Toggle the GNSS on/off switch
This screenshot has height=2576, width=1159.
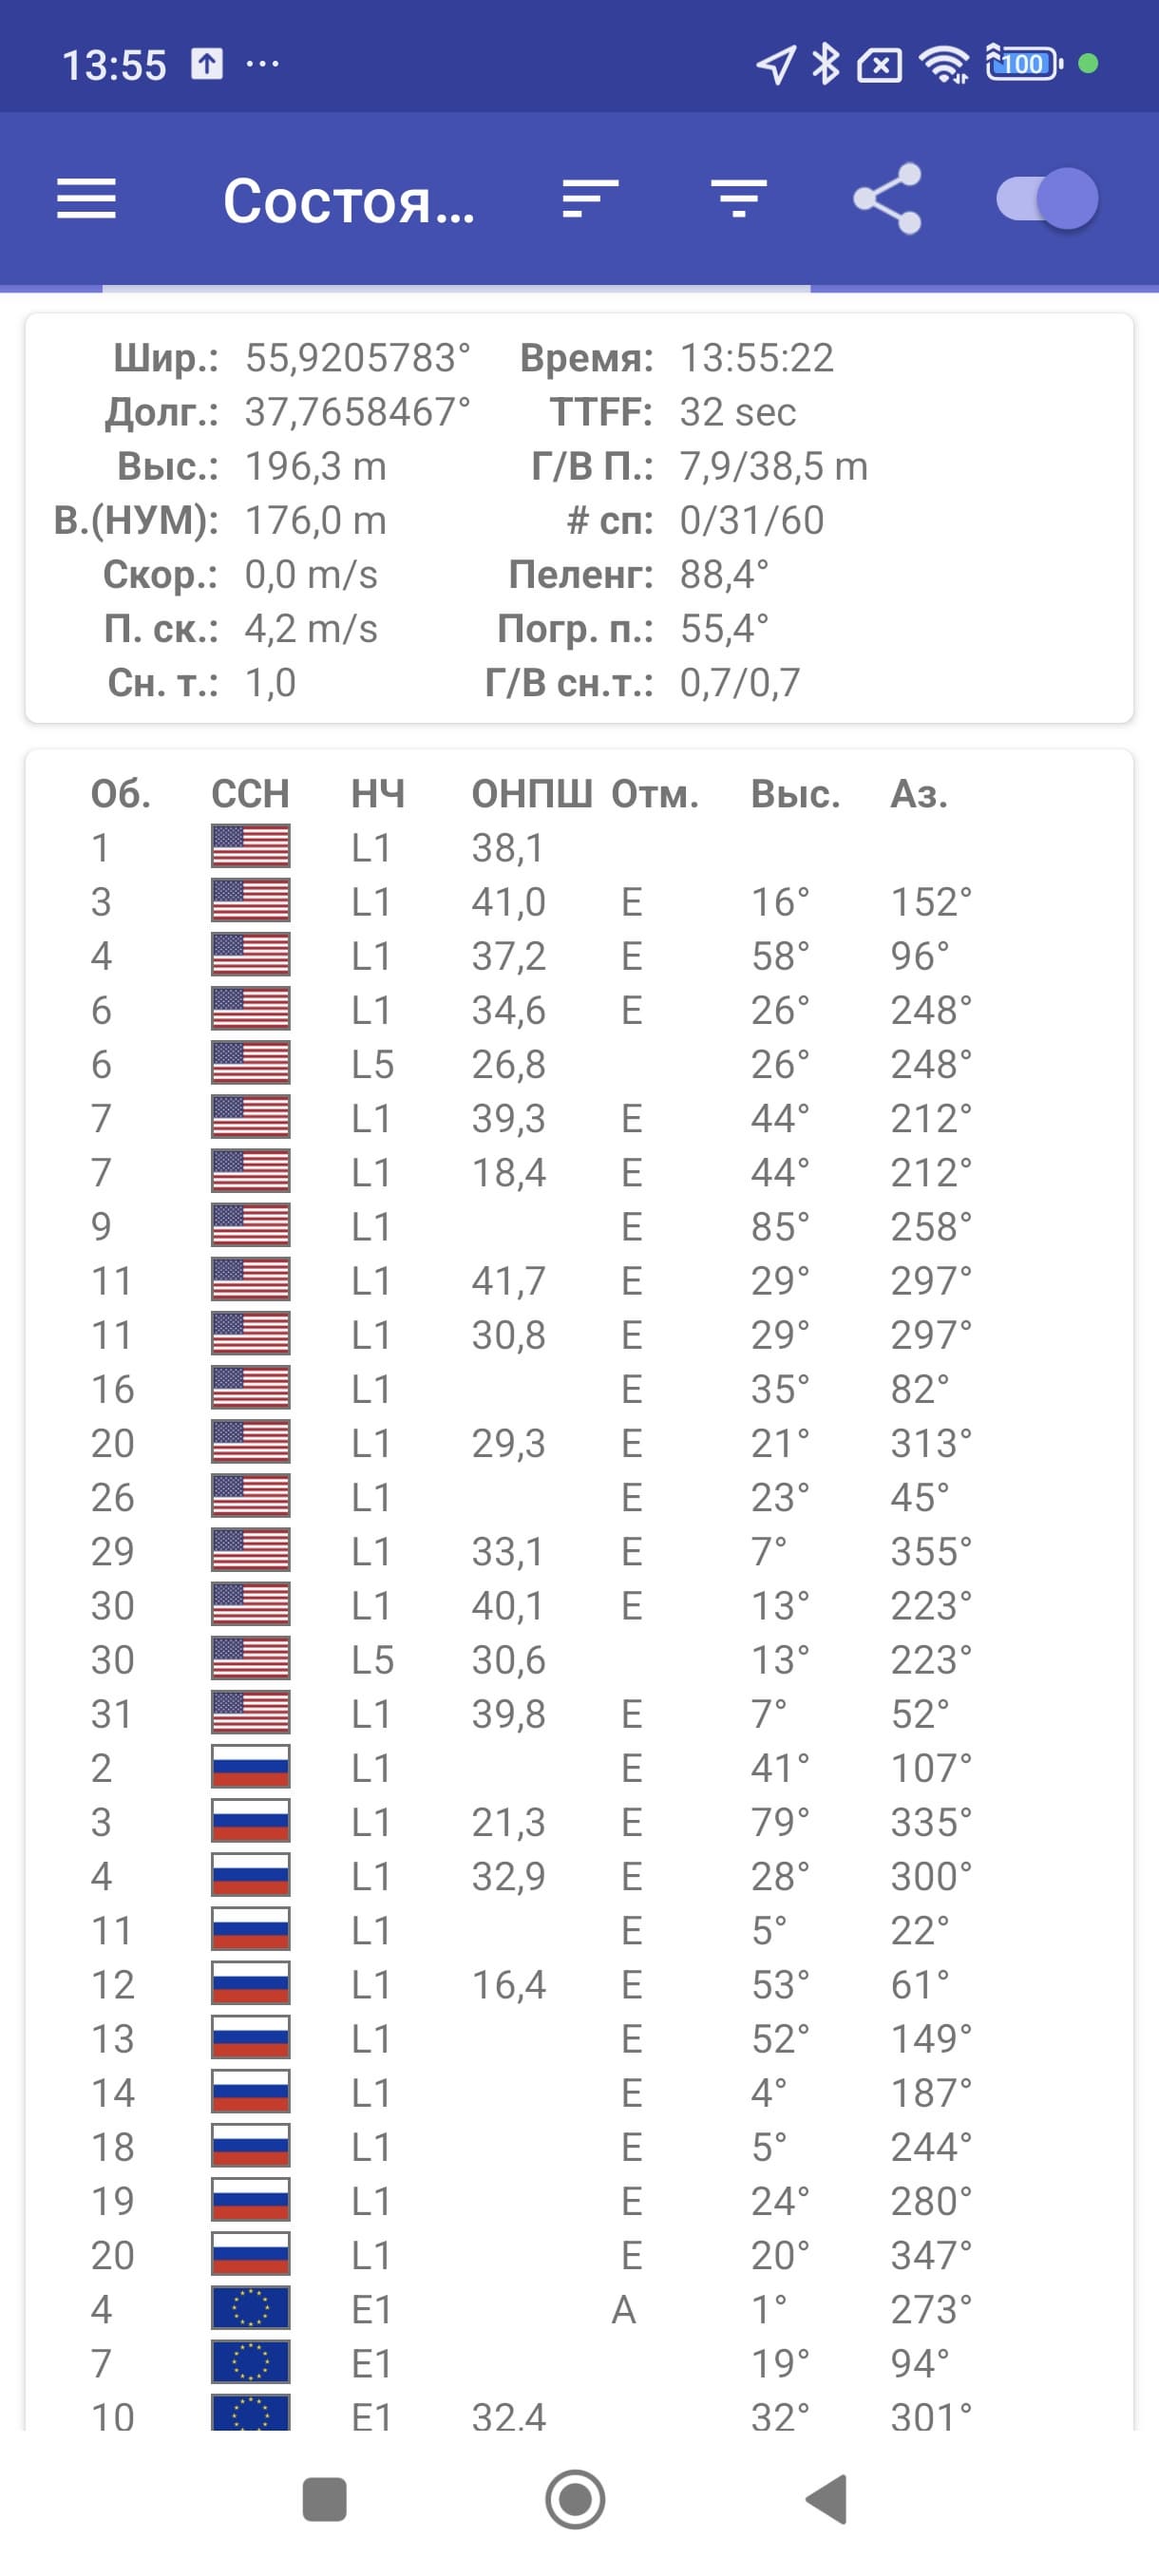tap(1046, 199)
